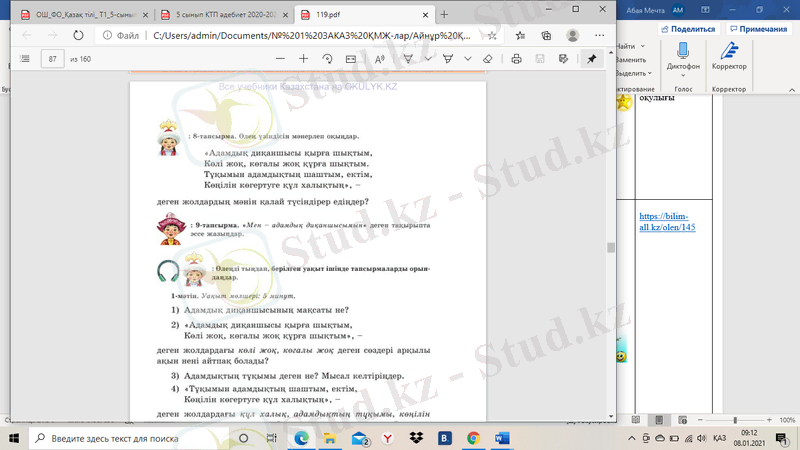800x450 pixels.
Task: Toggle the pin toolbar button
Action: click(x=592, y=59)
